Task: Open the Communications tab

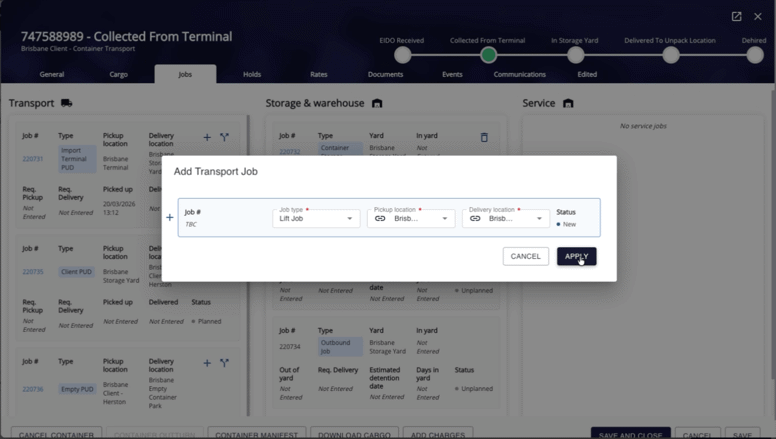Action: [520, 74]
